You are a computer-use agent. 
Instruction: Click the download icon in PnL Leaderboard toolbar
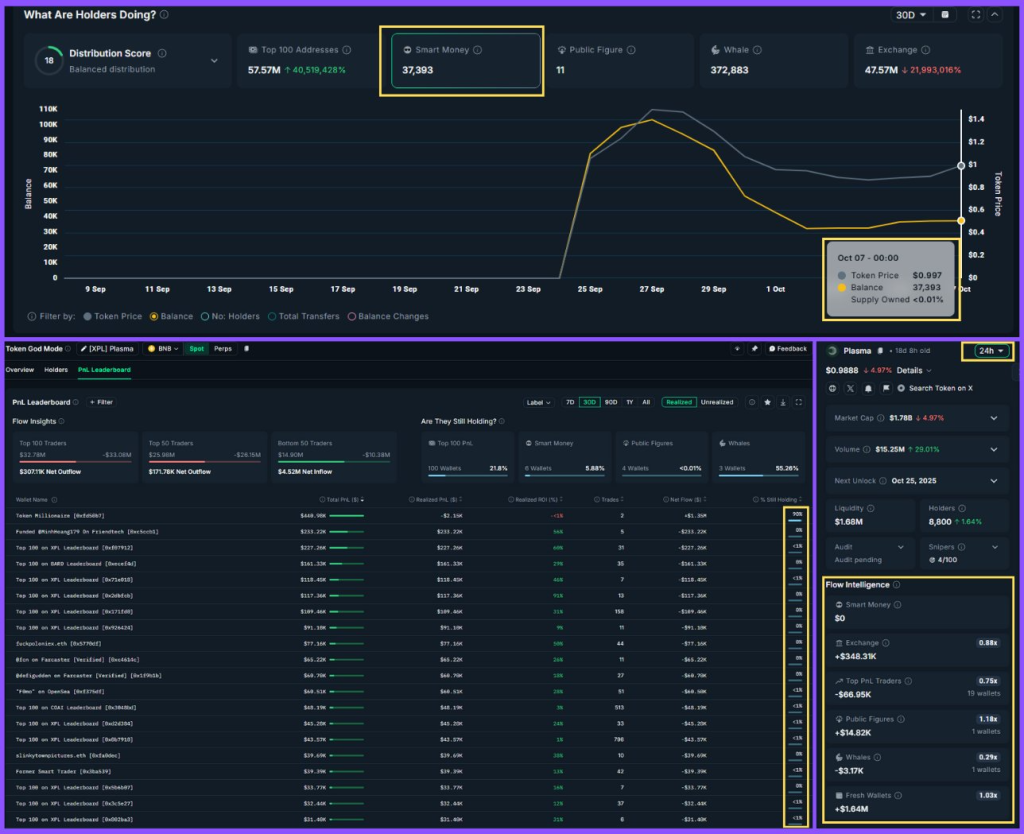783,402
